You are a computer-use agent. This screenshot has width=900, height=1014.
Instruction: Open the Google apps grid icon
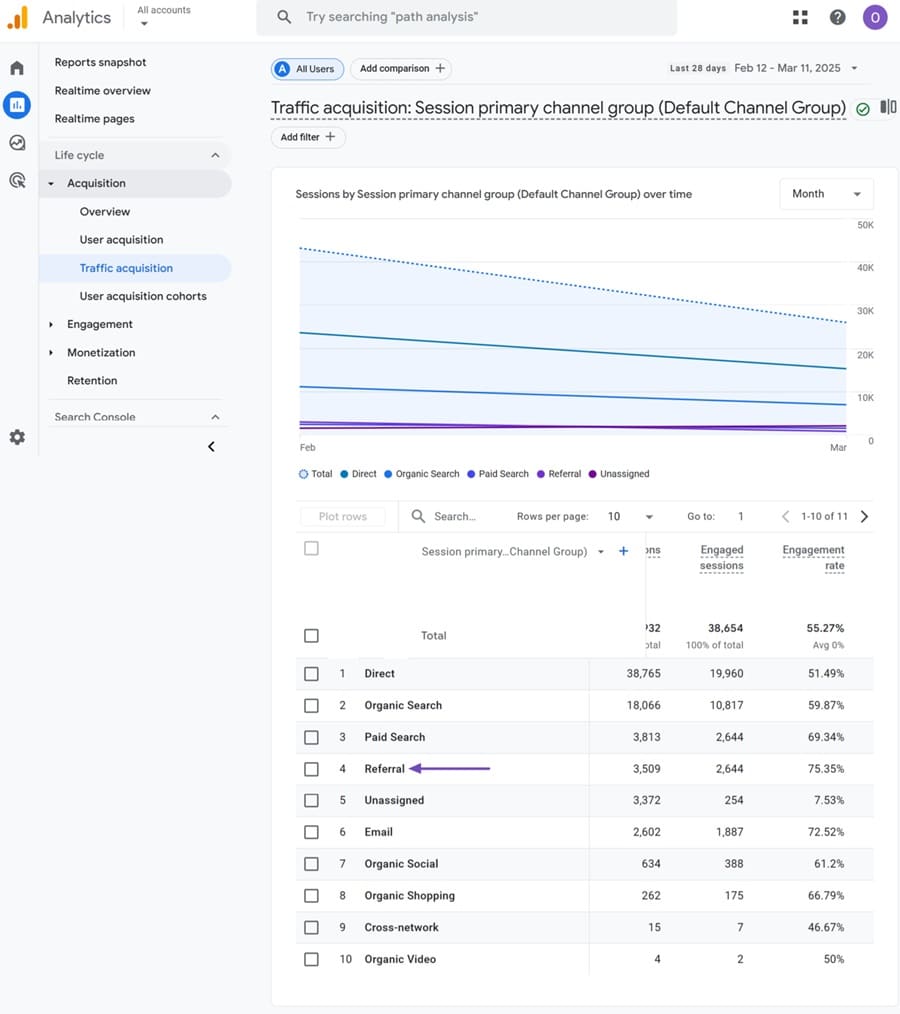click(800, 17)
